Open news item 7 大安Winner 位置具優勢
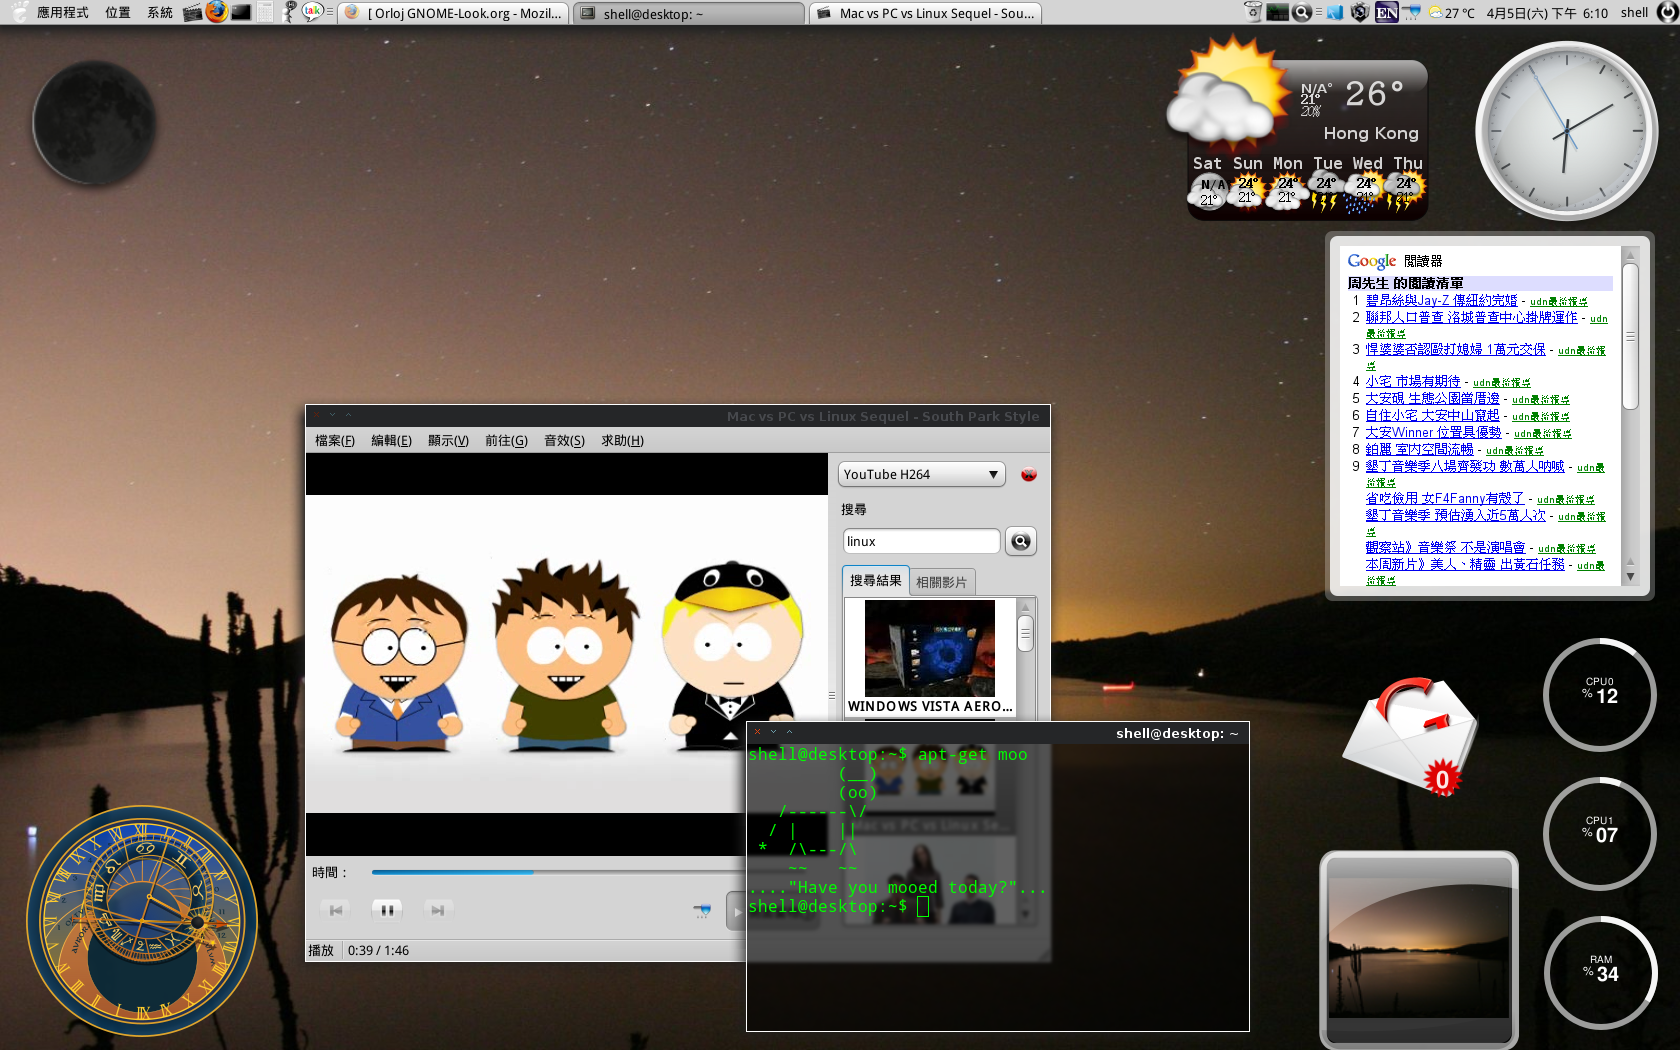The height and width of the screenshot is (1050, 1680). (x=1433, y=432)
